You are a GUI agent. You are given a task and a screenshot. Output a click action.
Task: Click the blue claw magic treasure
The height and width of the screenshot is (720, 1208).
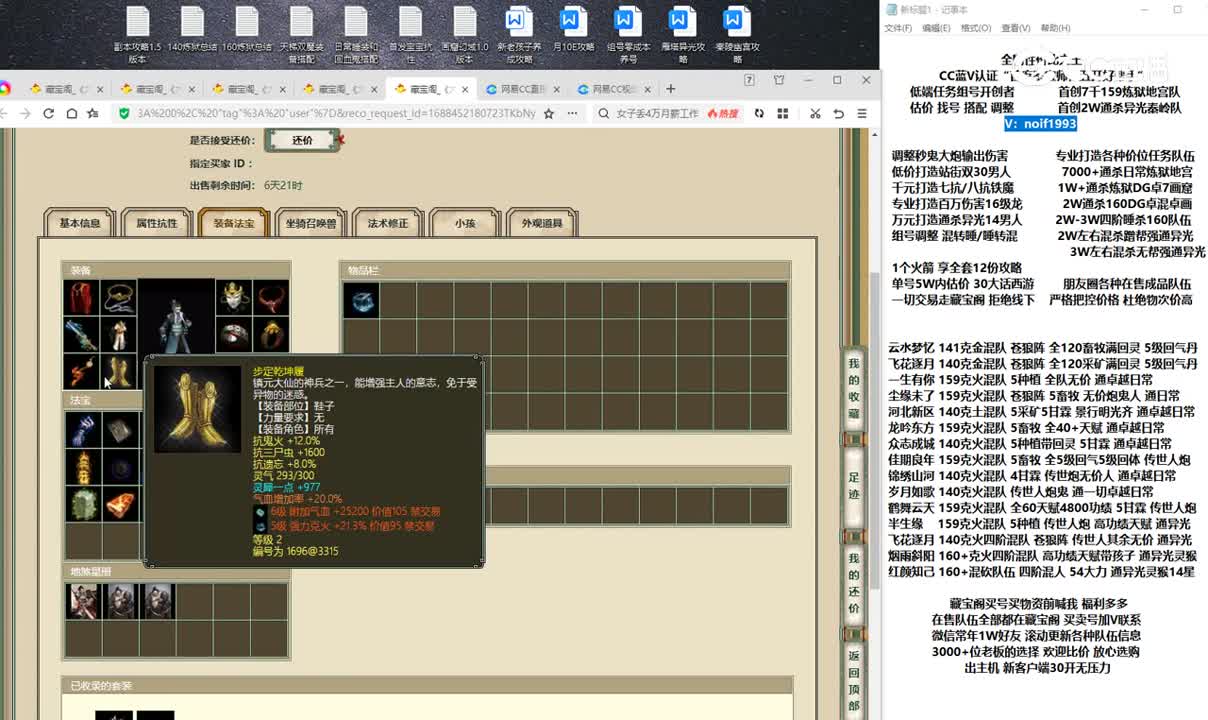pyautogui.click(x=82, y=430)
